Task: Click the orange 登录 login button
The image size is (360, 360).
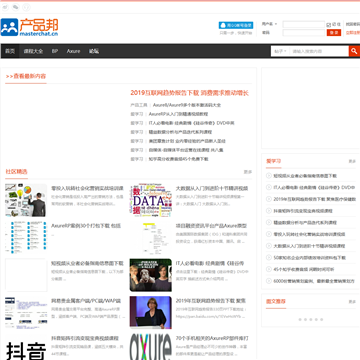Action: click(334, 33)
